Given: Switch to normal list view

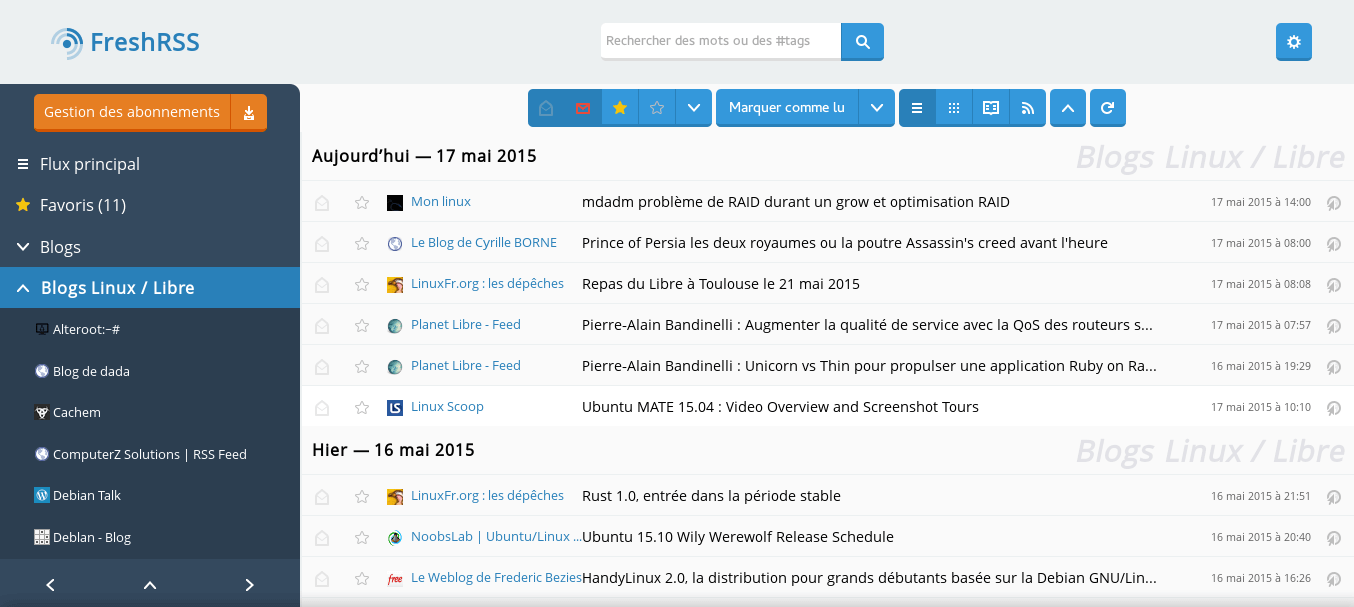Looking at the screenshot, I should tap(917, 108).
